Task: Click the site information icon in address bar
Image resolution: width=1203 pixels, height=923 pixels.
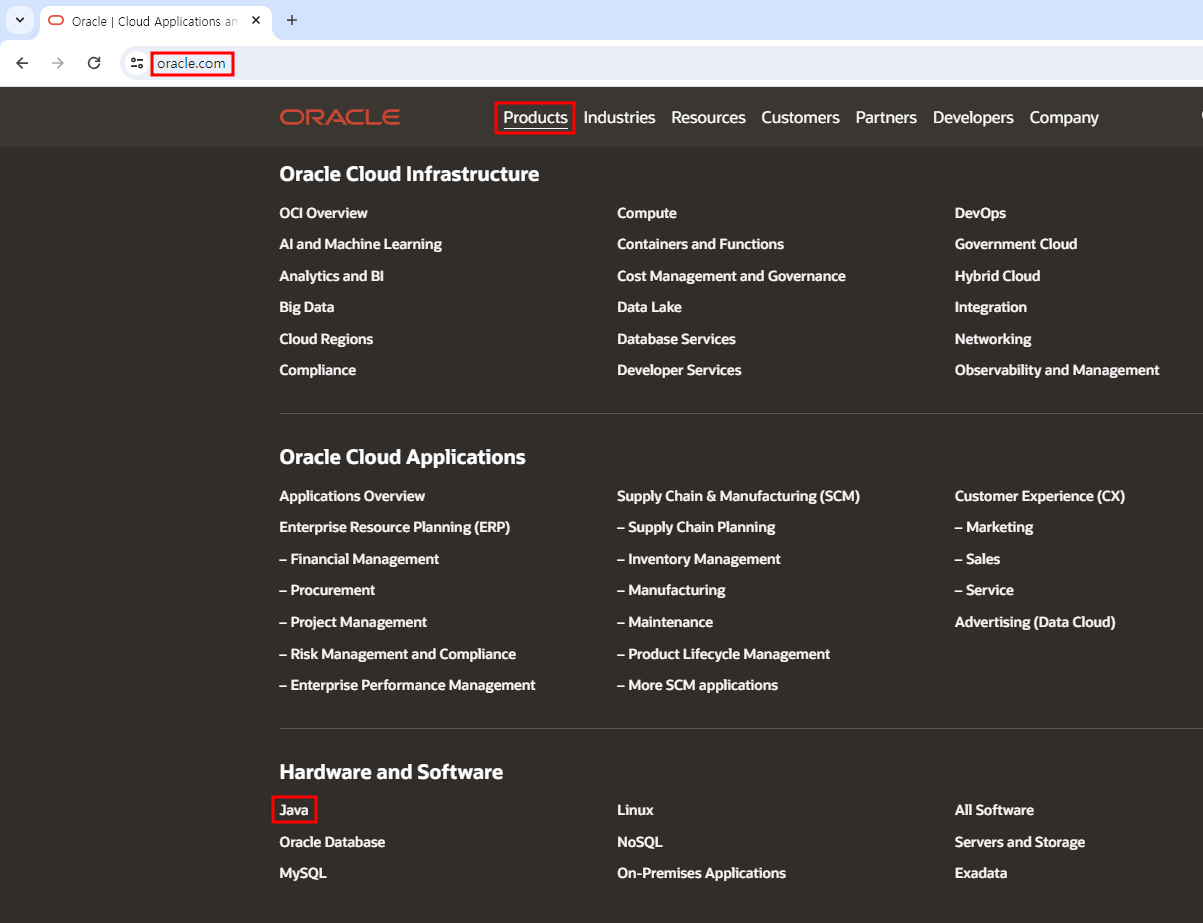Action: click(137, 63)
